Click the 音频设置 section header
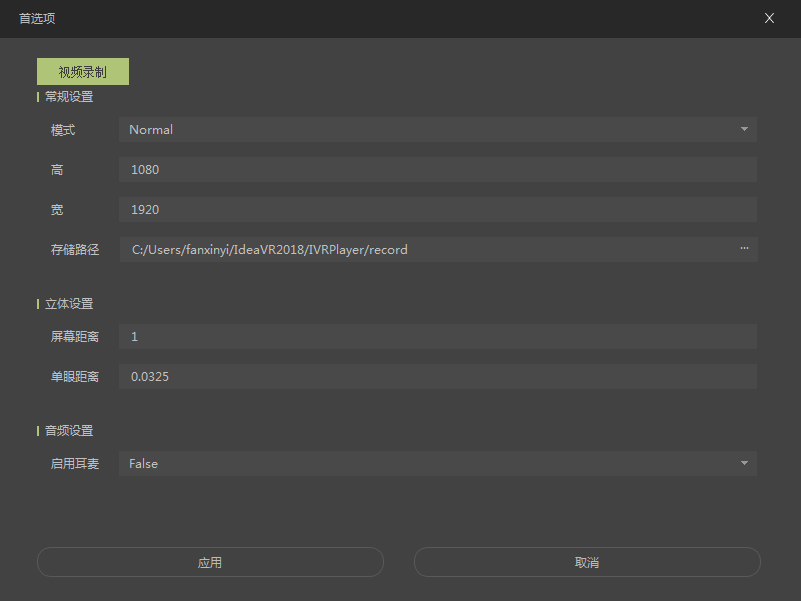The height and width of the screenshot is (601, 801). point(69,431)
